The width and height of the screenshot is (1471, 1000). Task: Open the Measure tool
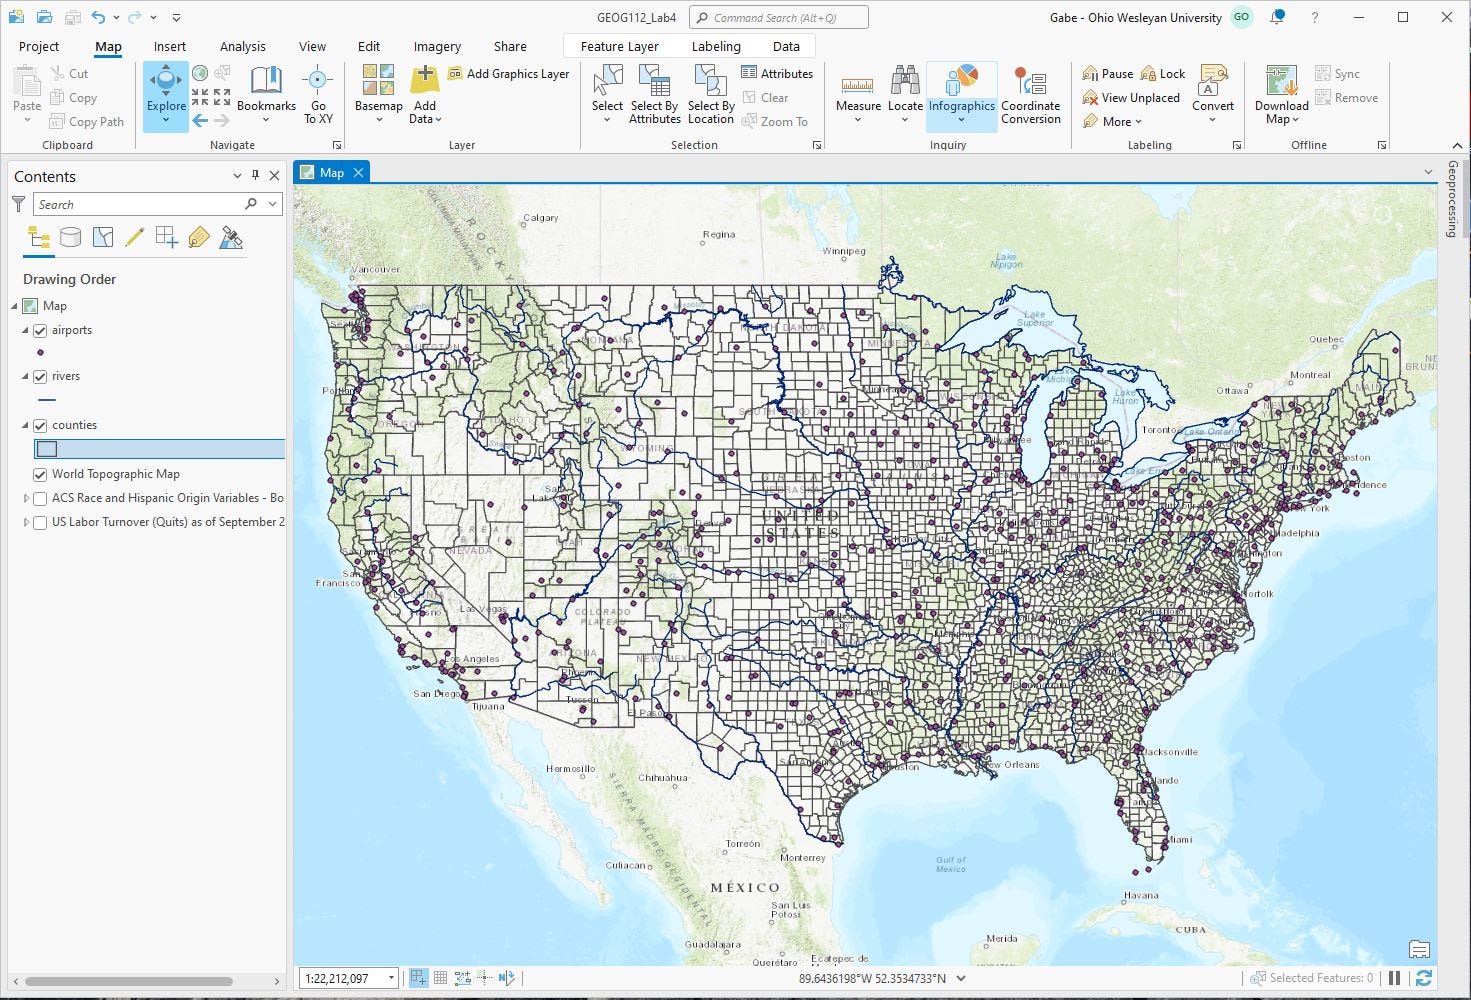tap(857, 93)
